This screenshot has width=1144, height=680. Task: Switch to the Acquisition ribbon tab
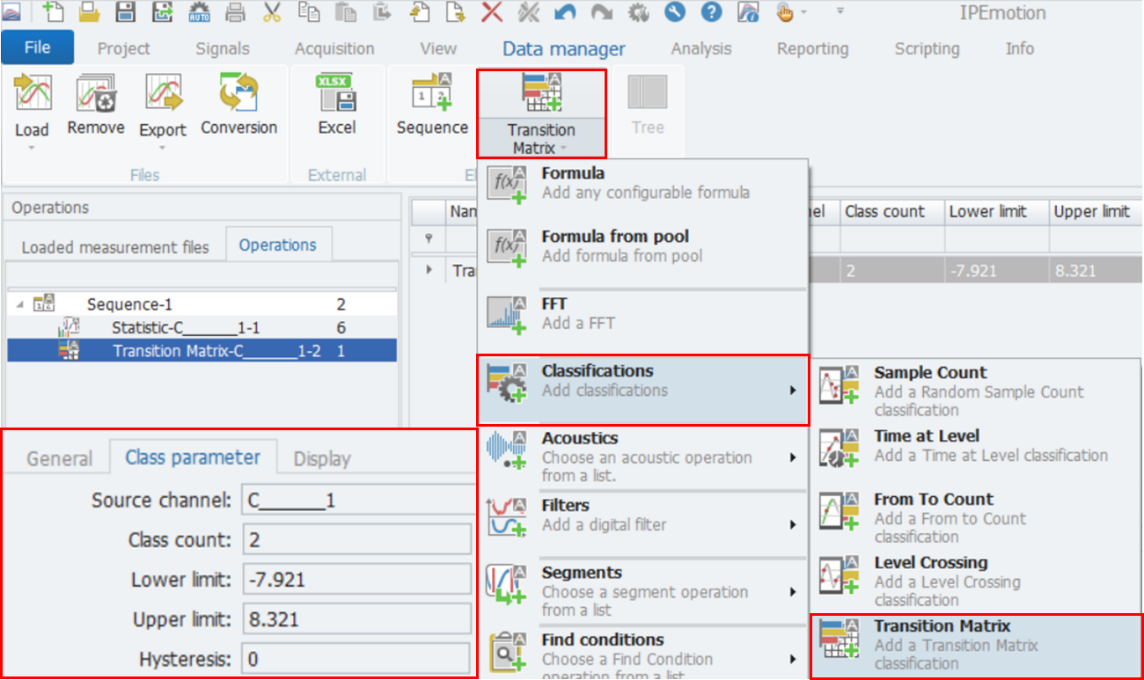tap(334, 48)
